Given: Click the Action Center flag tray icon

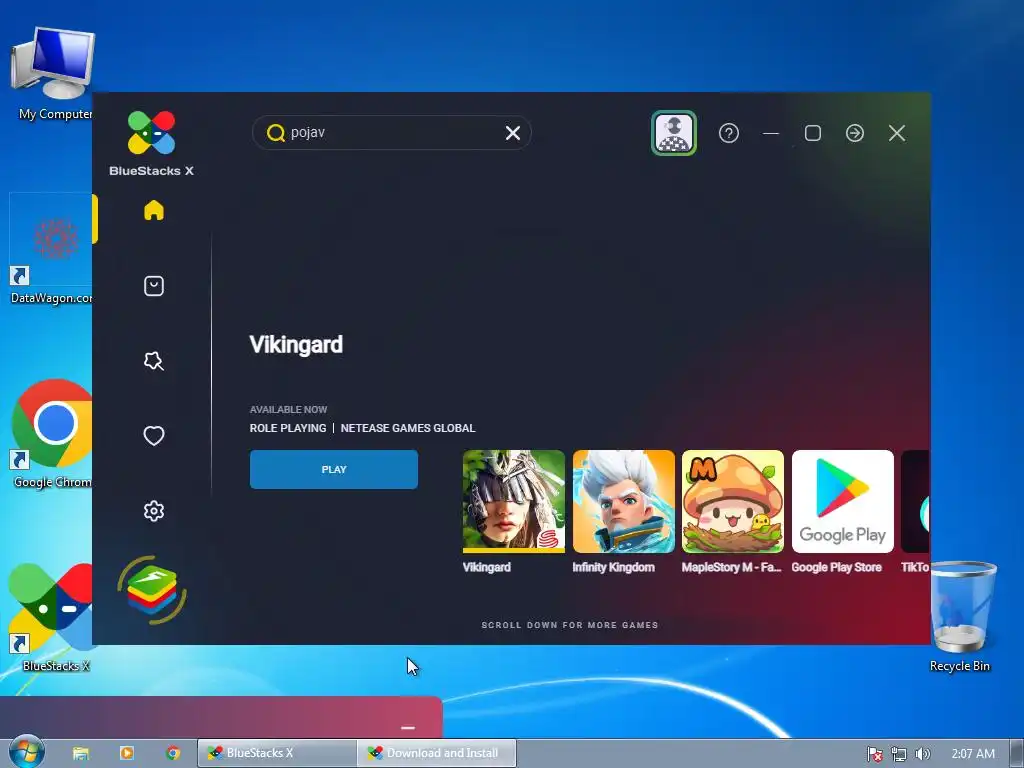Looking at the screenshot, I should pos(874,754).
